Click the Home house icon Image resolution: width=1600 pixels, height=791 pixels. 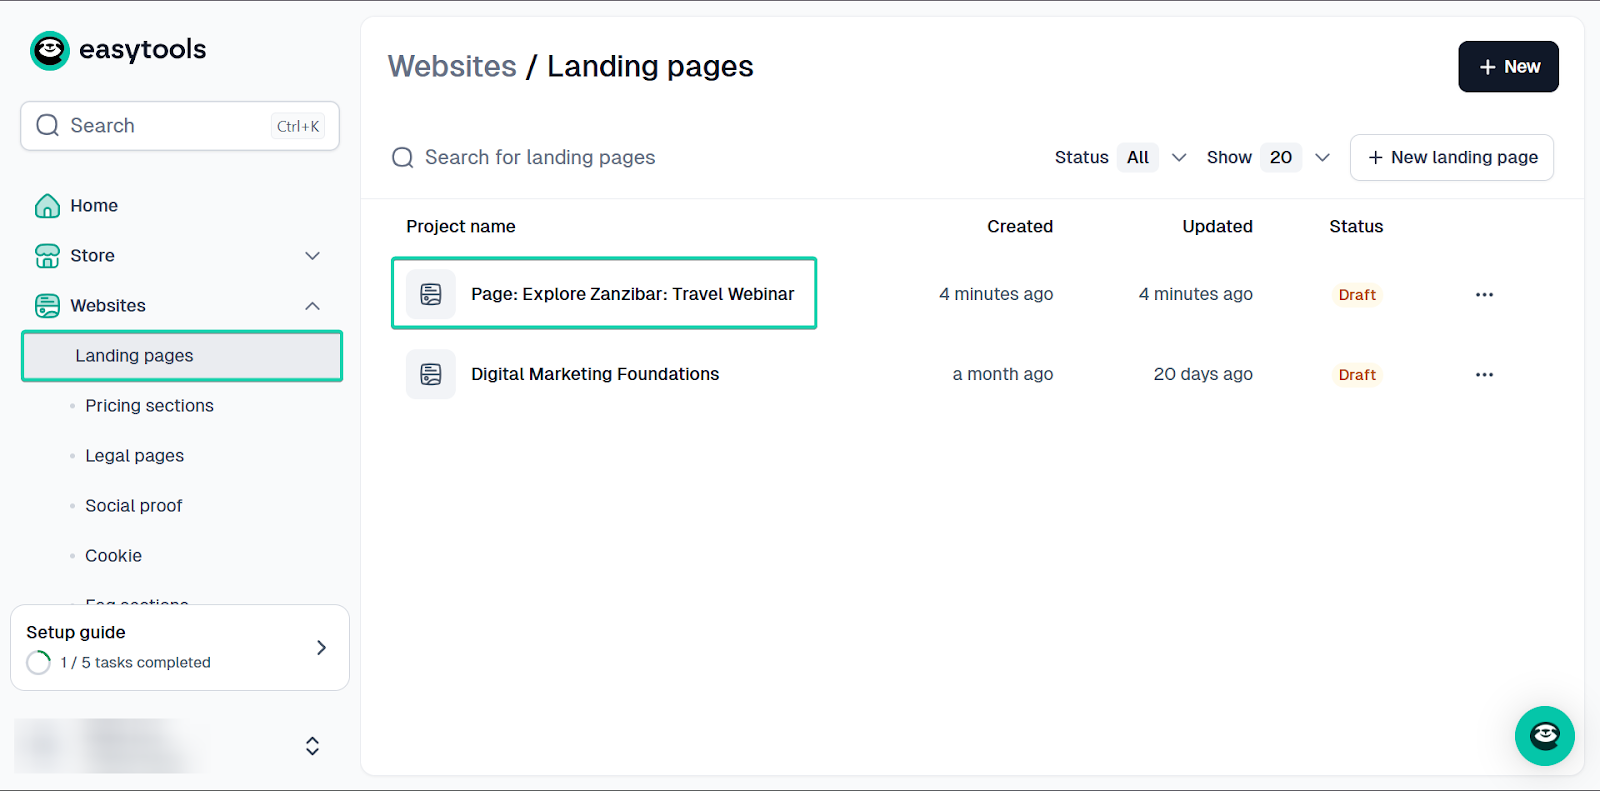47,206
